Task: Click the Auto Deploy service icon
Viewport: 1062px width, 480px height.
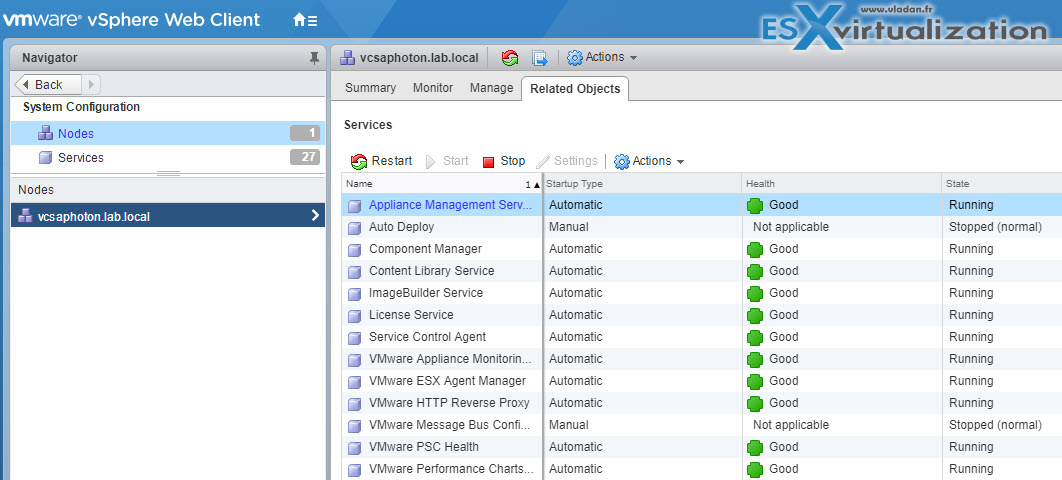Action: tap(354, 228)
